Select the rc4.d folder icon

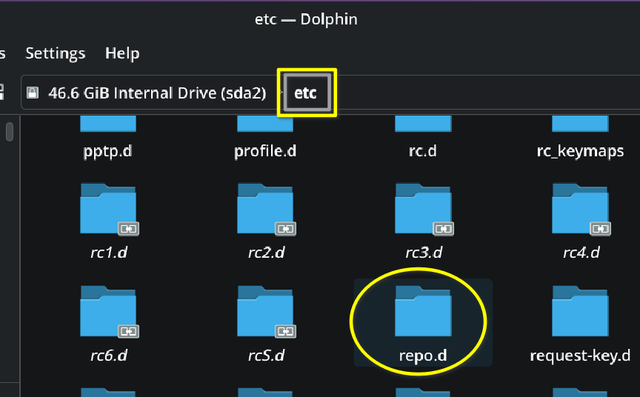[x=581, y=209]
